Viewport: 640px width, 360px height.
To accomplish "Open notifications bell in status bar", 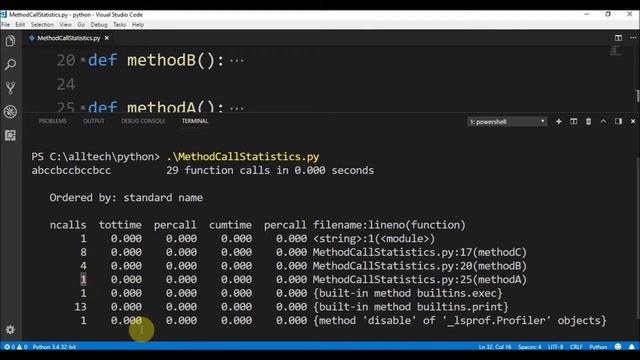I will click(632, 347).
